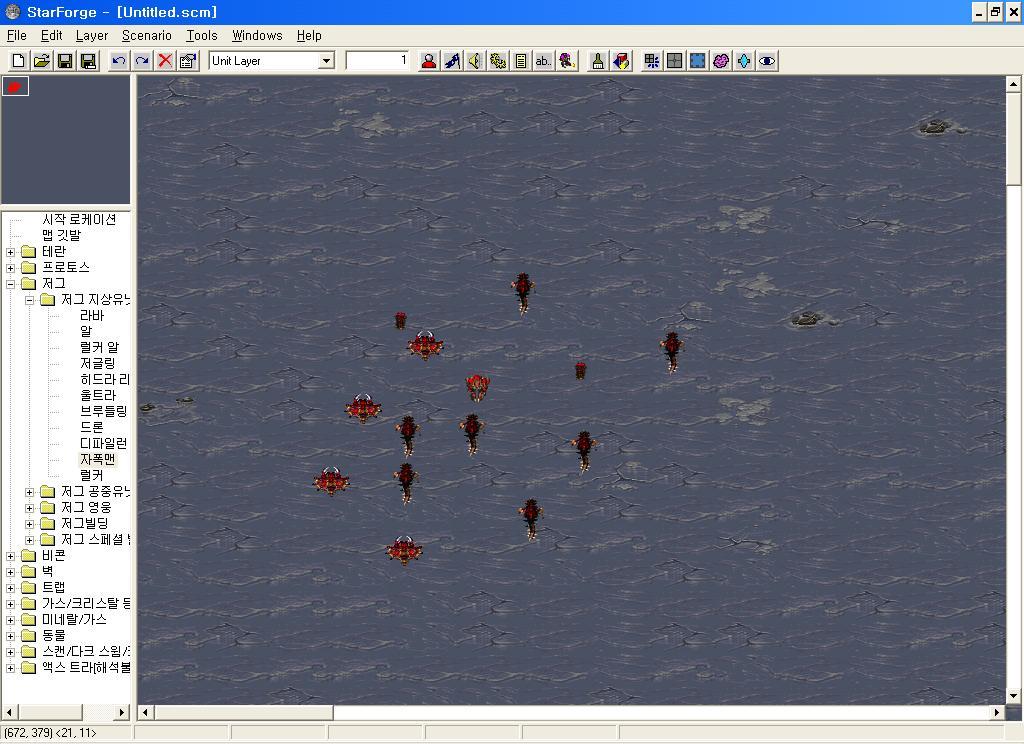This screenshot has width=1024, height=744.
Task: Open the Edit menu
Action: [52, 35]
